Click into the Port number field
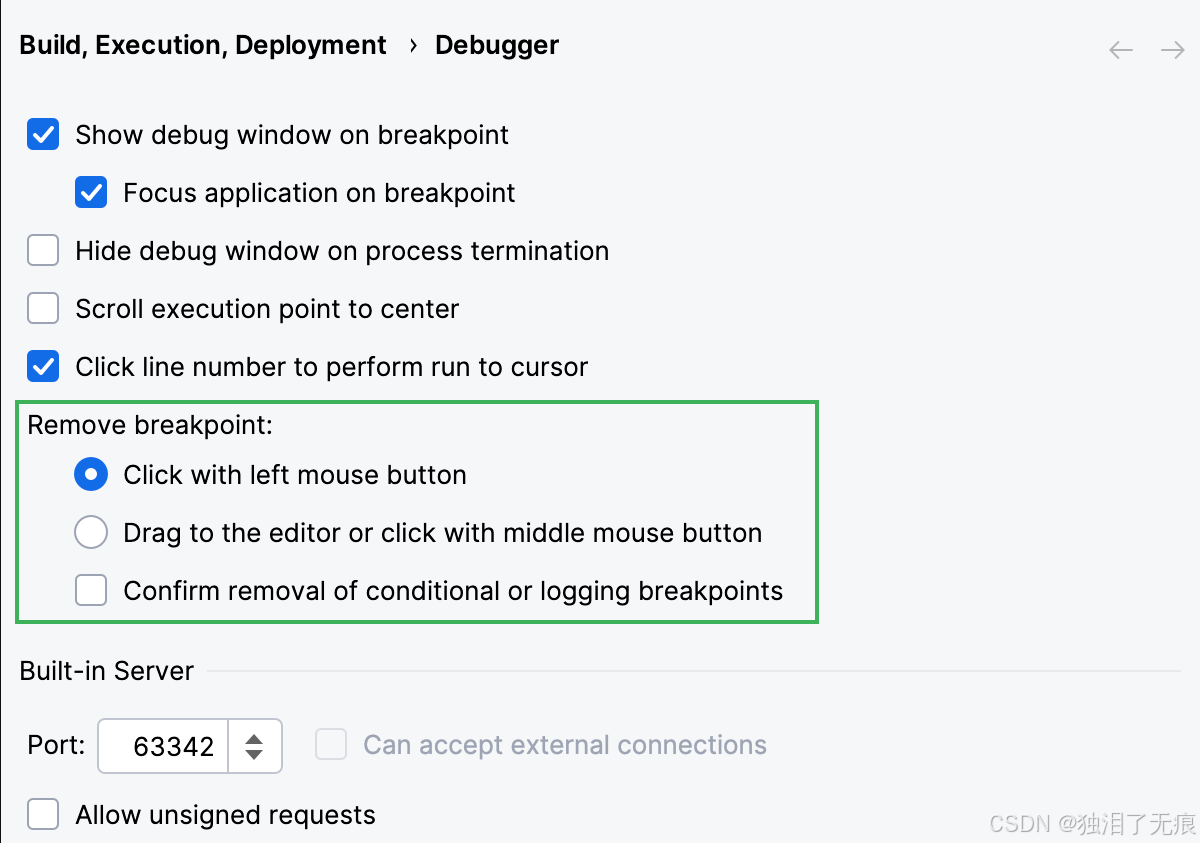This screenshot has height=843, width=1200. pyautogui.click(x=164, y=746)
